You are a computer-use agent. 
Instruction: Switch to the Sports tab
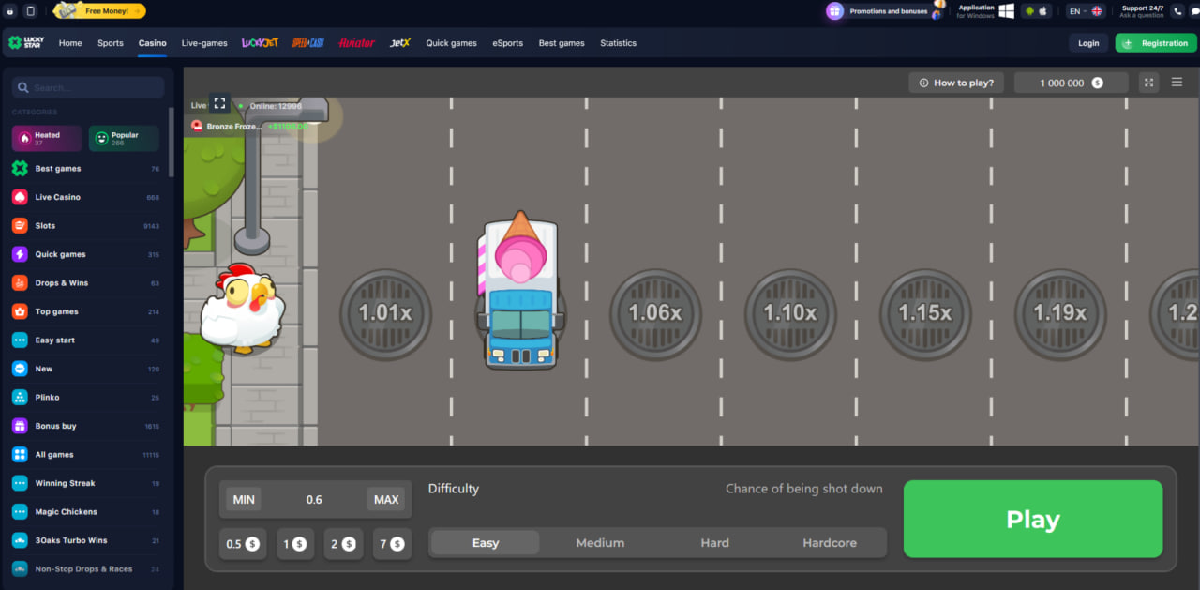(110, 43)
